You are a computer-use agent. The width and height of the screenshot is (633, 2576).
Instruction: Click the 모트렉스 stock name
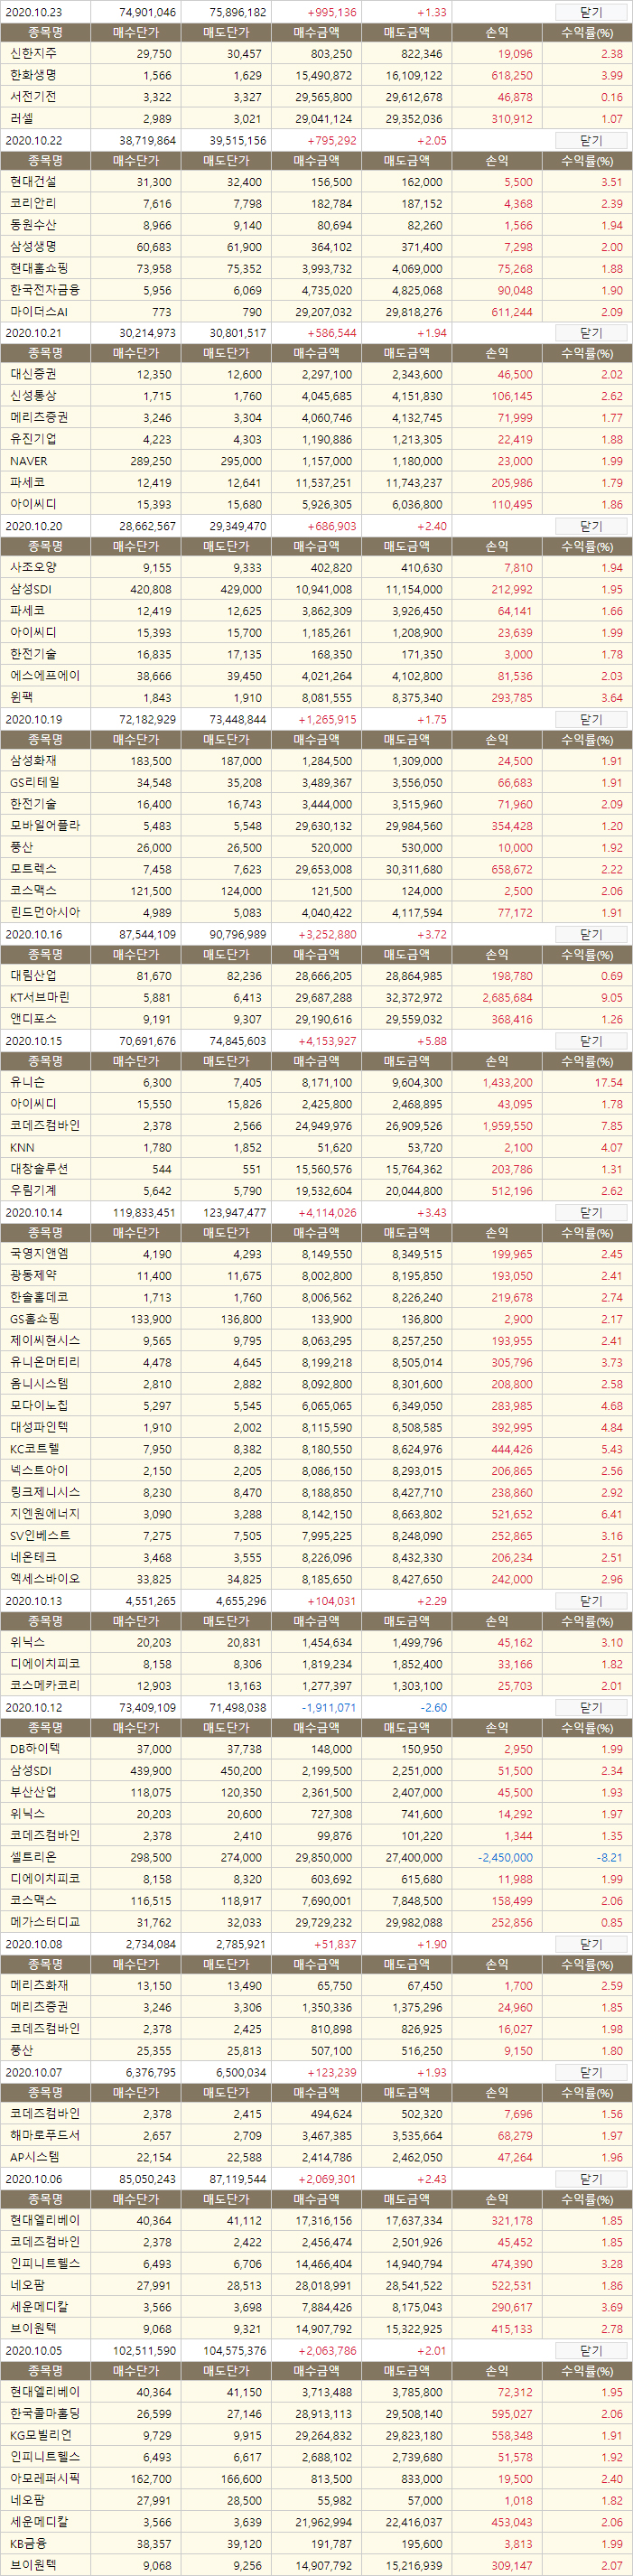tap(33, 869)
